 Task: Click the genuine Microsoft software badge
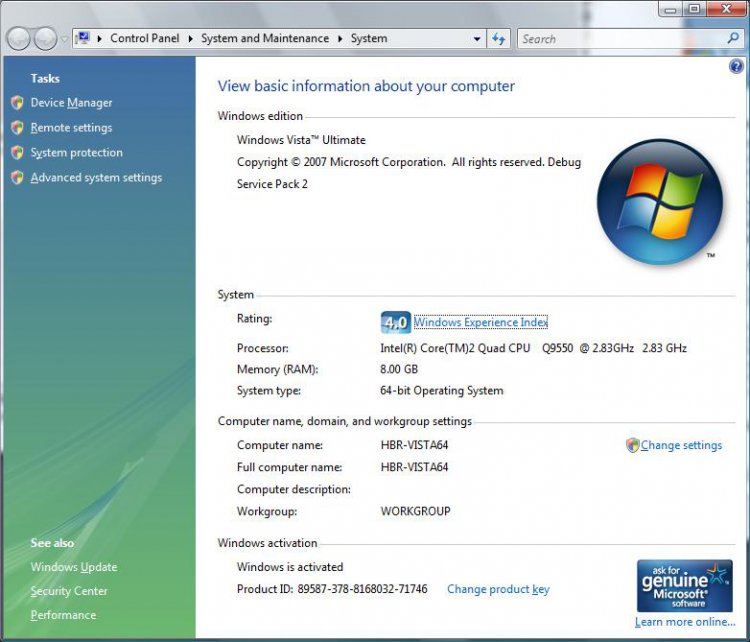pyautogui.click(x=684, y=586)
